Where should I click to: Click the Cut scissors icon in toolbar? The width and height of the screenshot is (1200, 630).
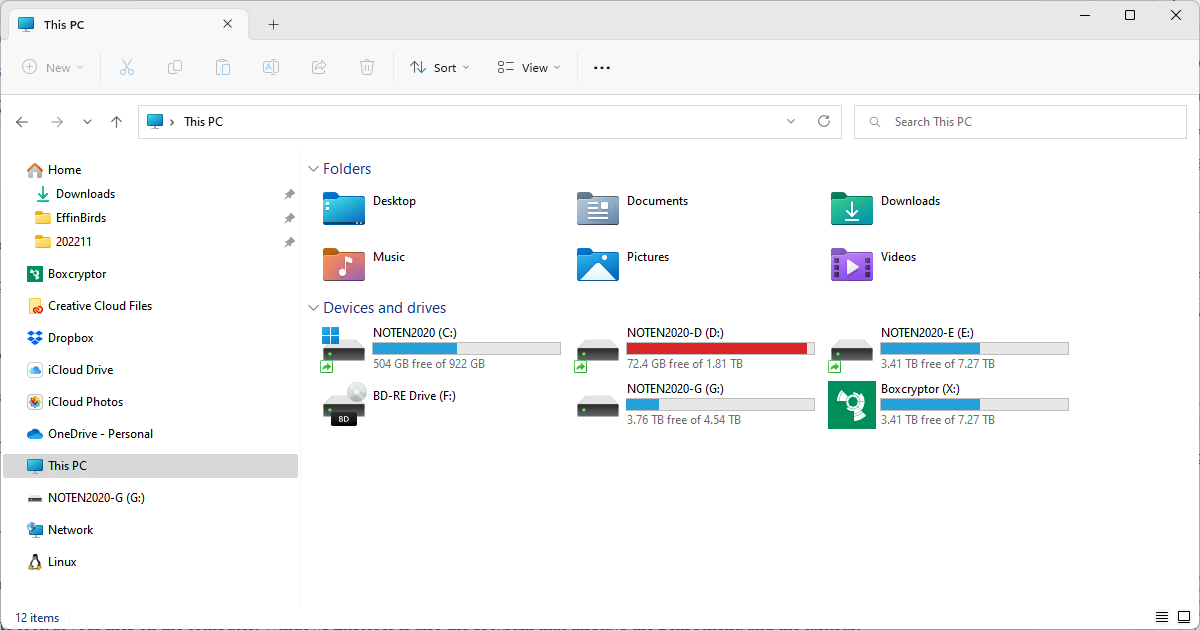(127, 67)
